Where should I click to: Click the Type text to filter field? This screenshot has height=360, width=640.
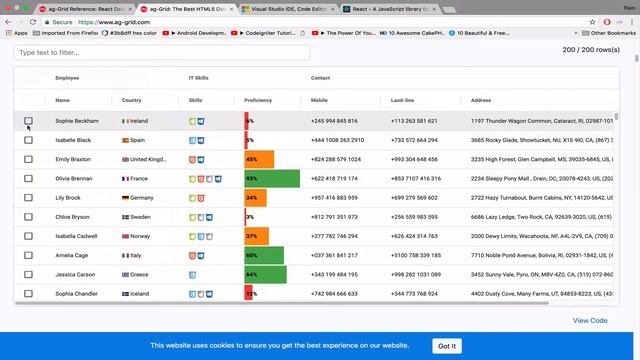(162, 53)
